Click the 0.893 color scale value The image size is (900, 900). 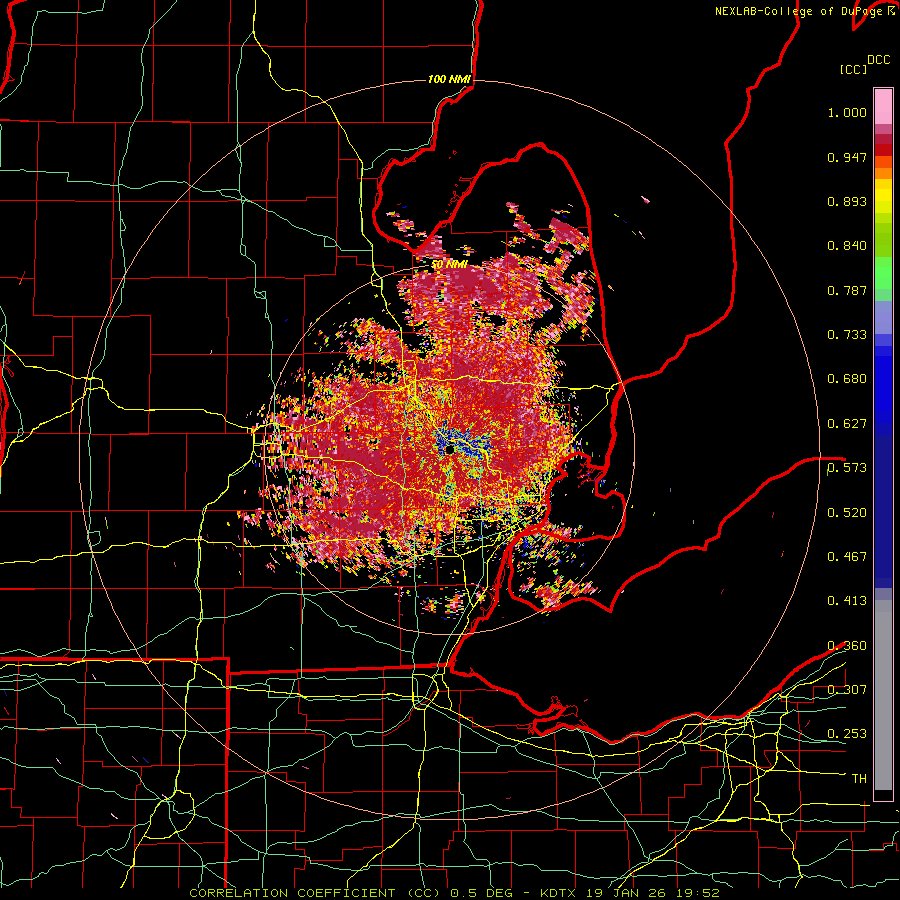(x=847, y=201)
